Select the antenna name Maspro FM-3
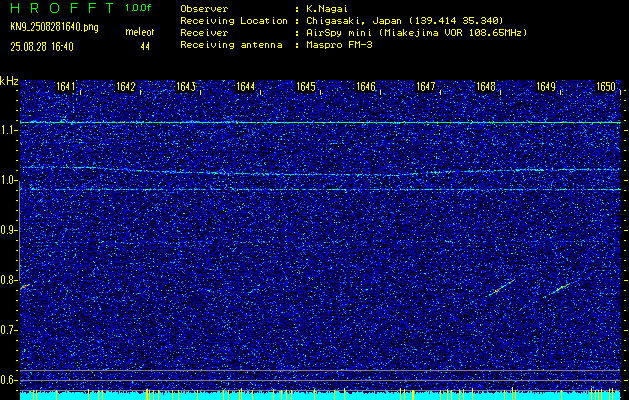 (339, 45)
